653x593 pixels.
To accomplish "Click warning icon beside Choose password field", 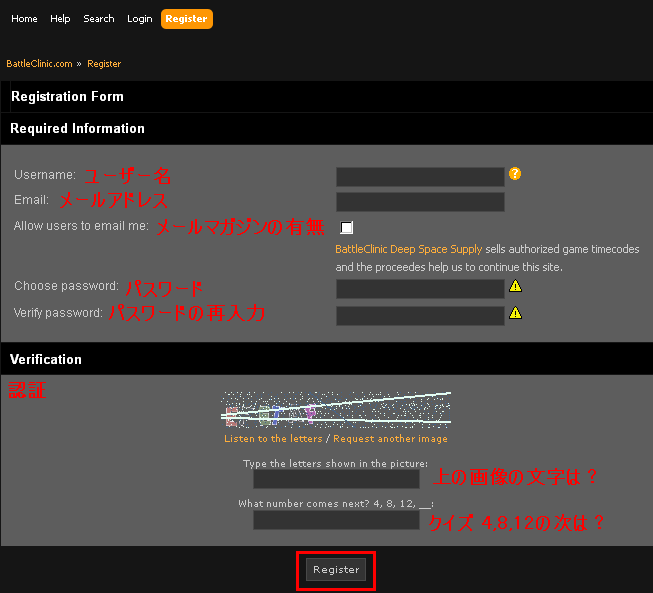I will [x=515, y=286].
